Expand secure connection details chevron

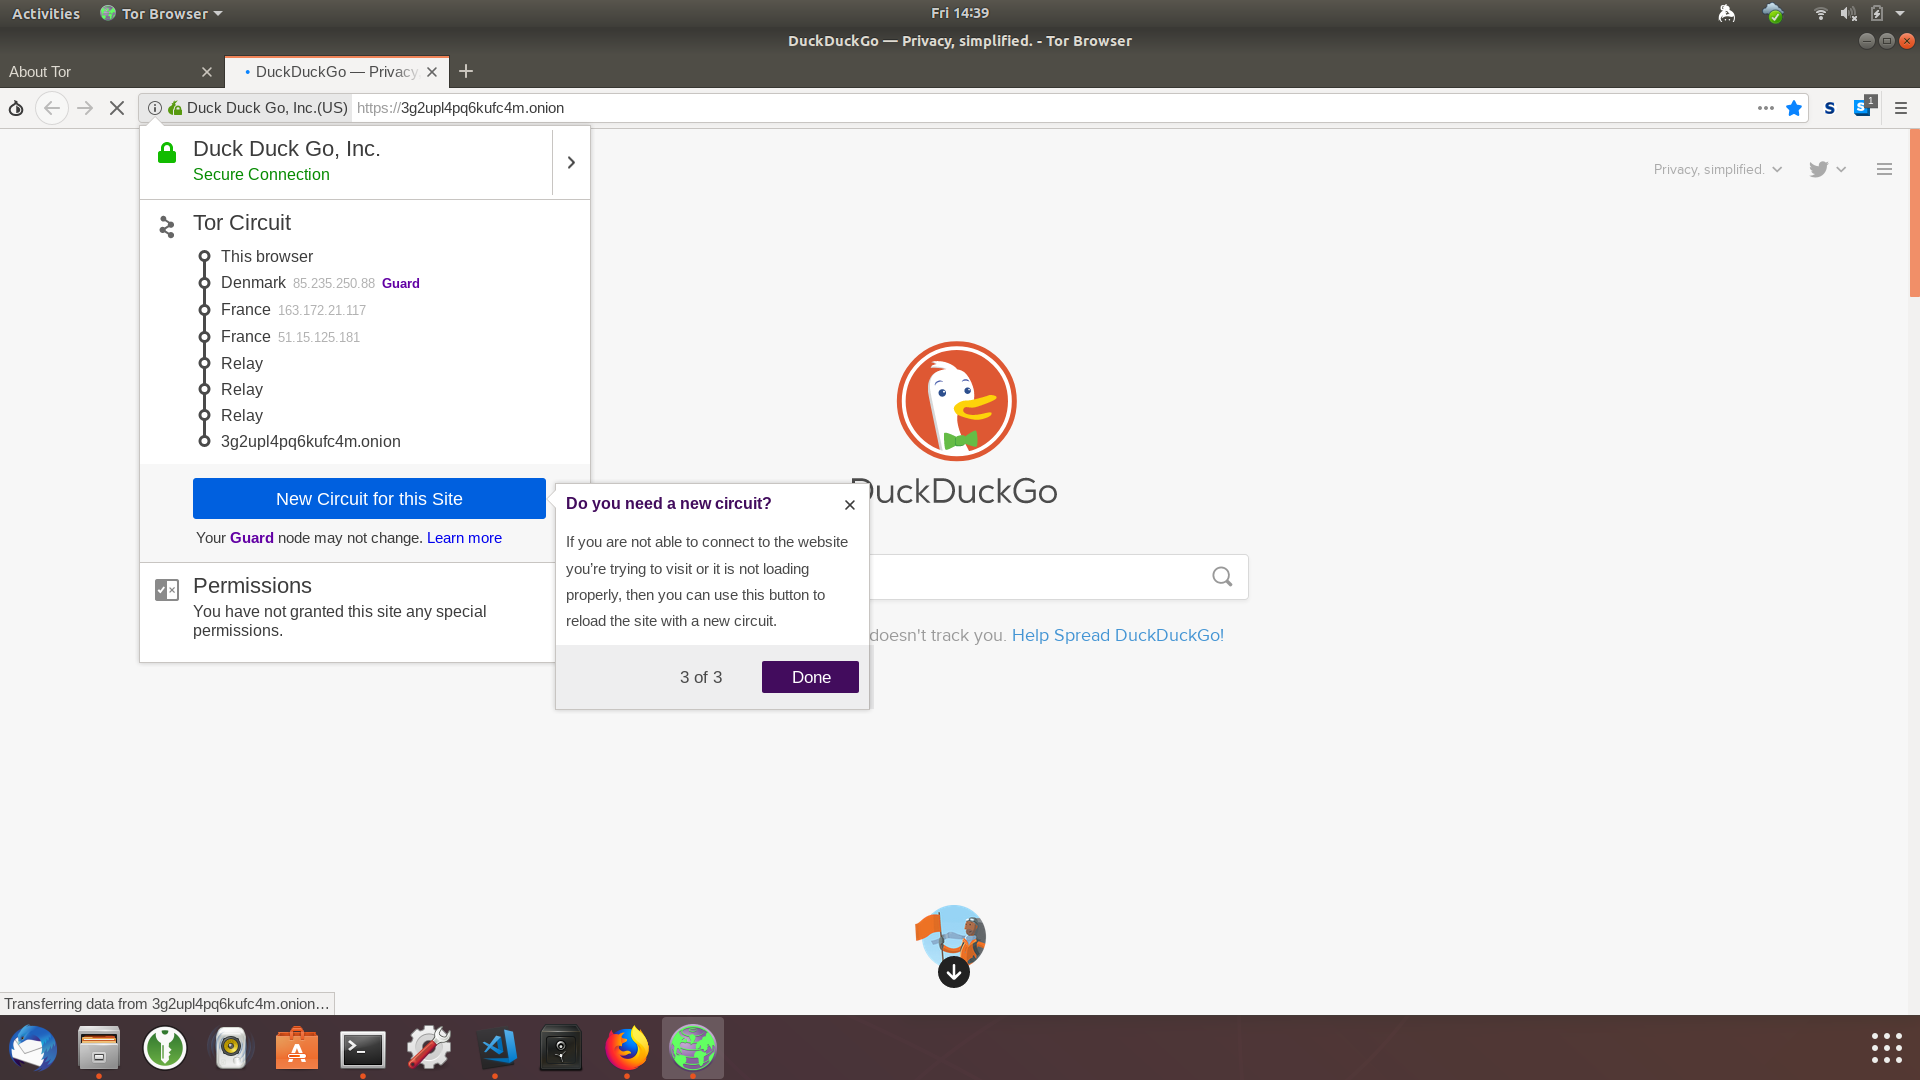(571, 162)
